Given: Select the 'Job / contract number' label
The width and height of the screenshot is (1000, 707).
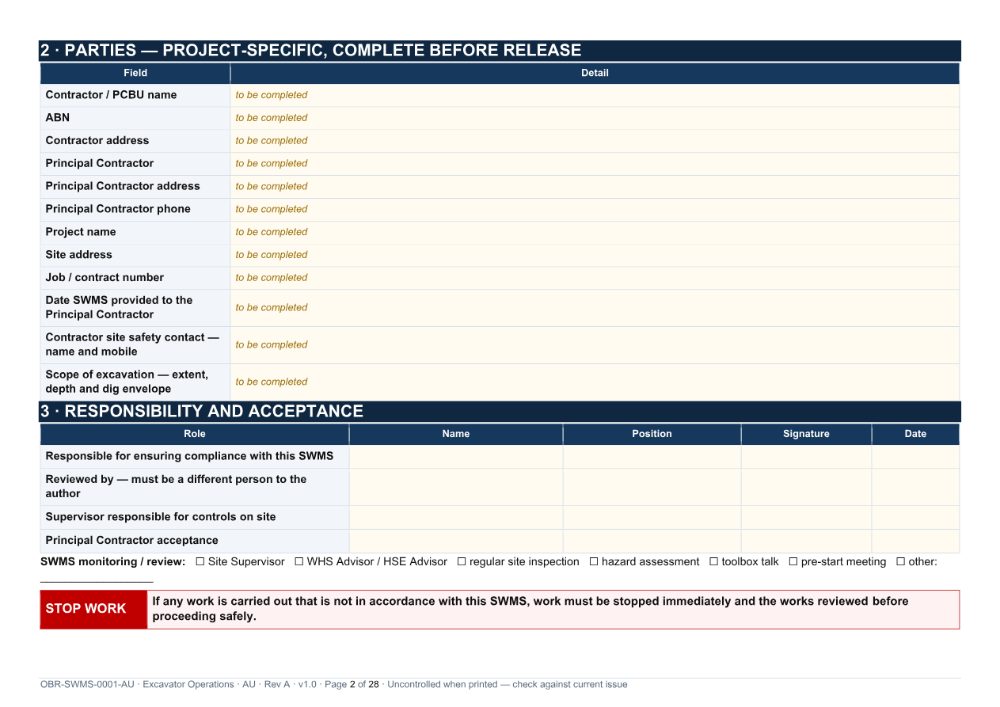Looking at the screenshot, I should pos(105,278).
